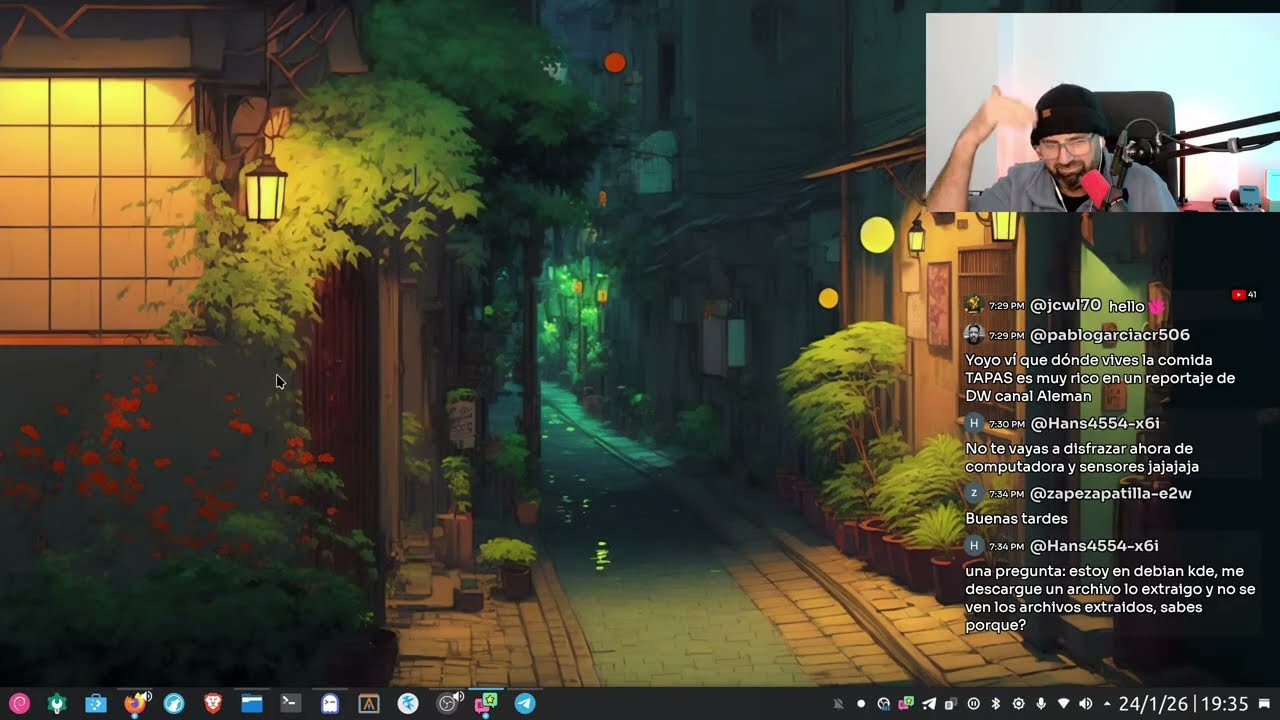Open the green gear wrench app in taskbar
The height and width of the screenshot is (720, 1280).
(57, 704)
